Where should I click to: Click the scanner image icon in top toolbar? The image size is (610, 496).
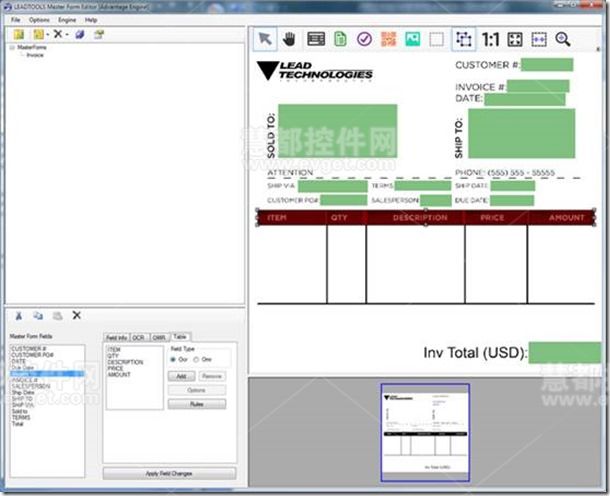(x=99, y=34)
